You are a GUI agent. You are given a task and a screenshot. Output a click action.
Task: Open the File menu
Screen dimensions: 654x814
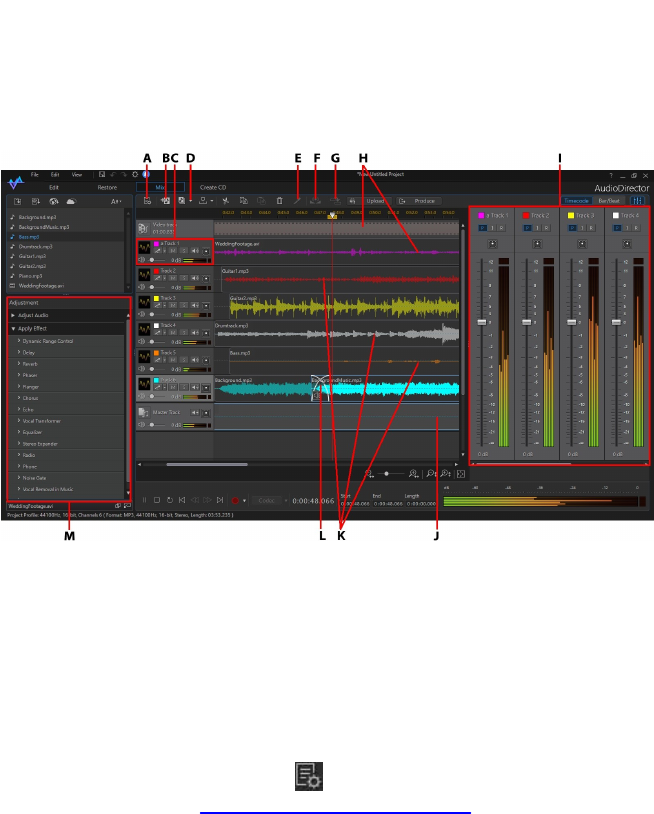click(35, 175)
